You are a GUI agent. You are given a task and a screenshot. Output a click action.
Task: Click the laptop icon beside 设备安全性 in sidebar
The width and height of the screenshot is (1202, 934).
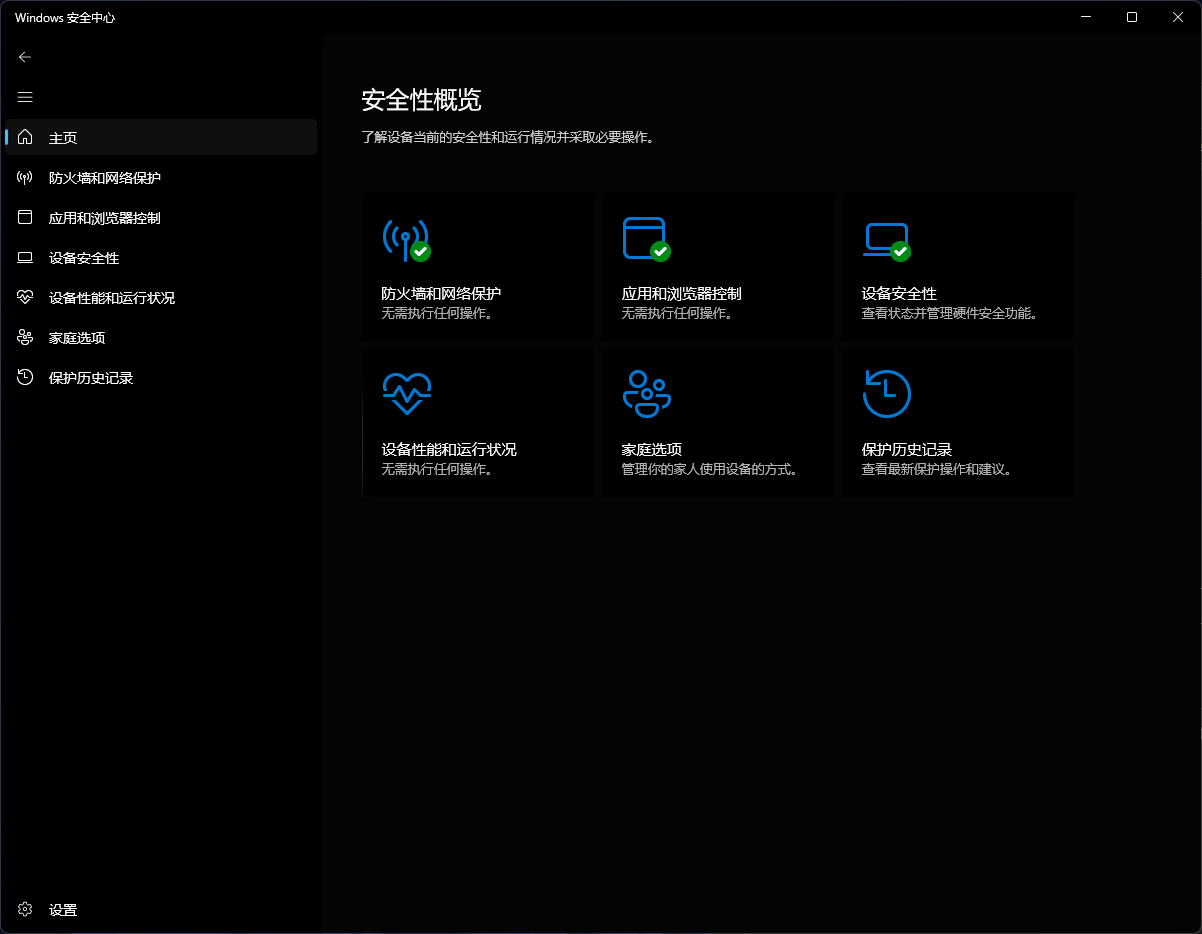(x=25, y=257)
